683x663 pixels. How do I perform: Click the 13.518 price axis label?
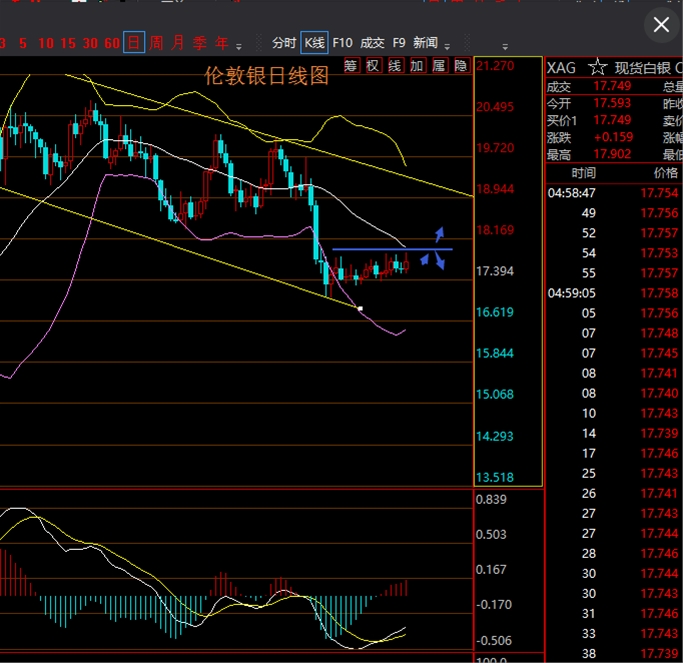pos(495,477)
